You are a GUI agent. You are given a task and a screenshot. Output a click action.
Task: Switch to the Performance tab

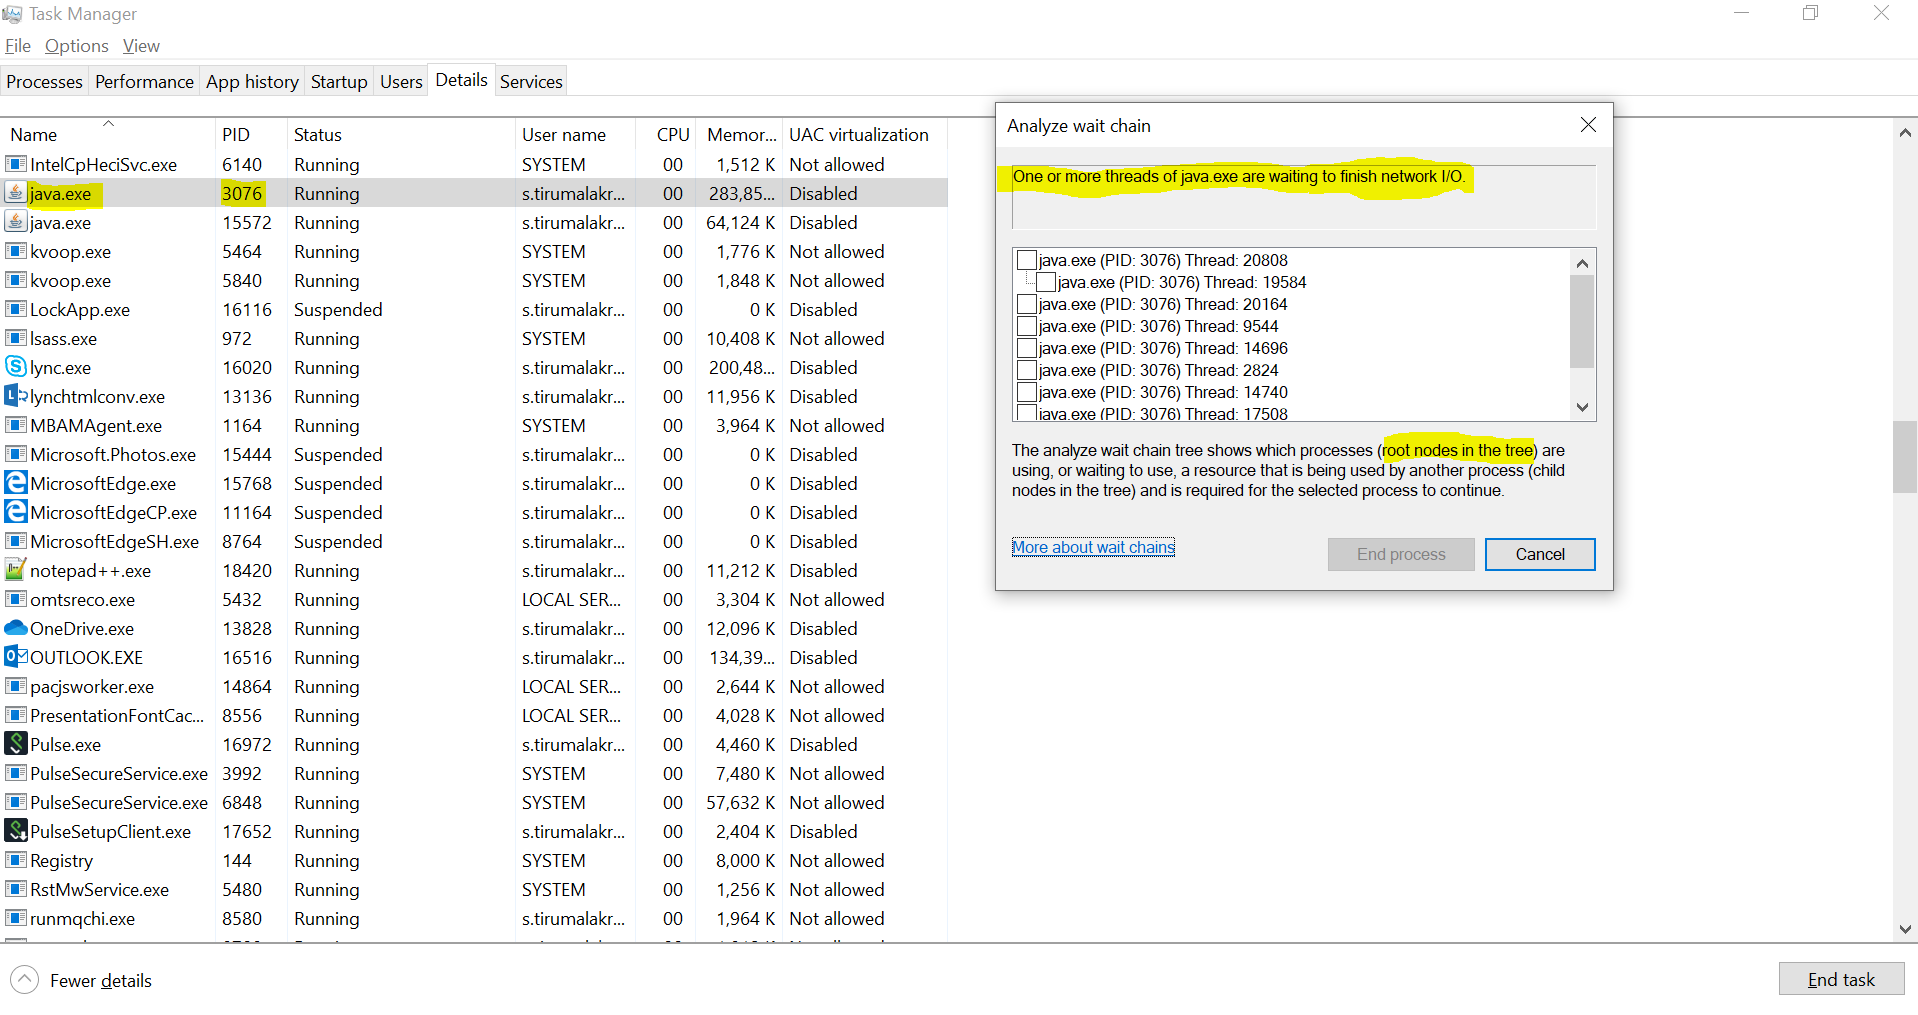[144, 81]
